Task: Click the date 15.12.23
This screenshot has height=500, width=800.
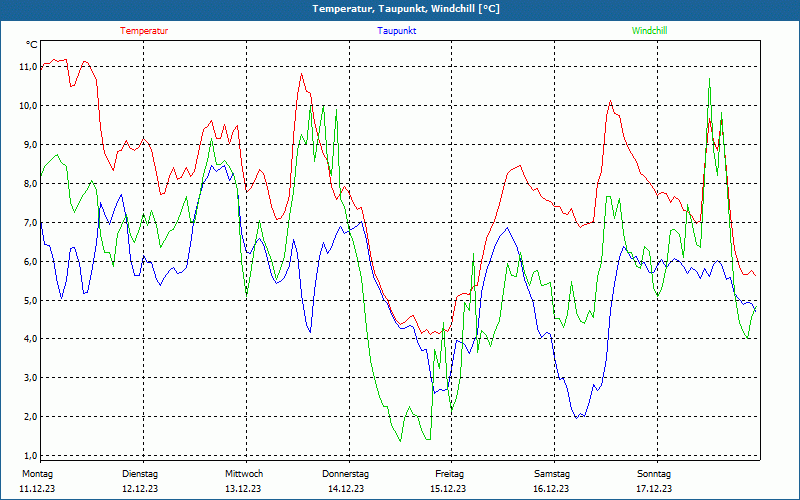Action: (448, 489)
